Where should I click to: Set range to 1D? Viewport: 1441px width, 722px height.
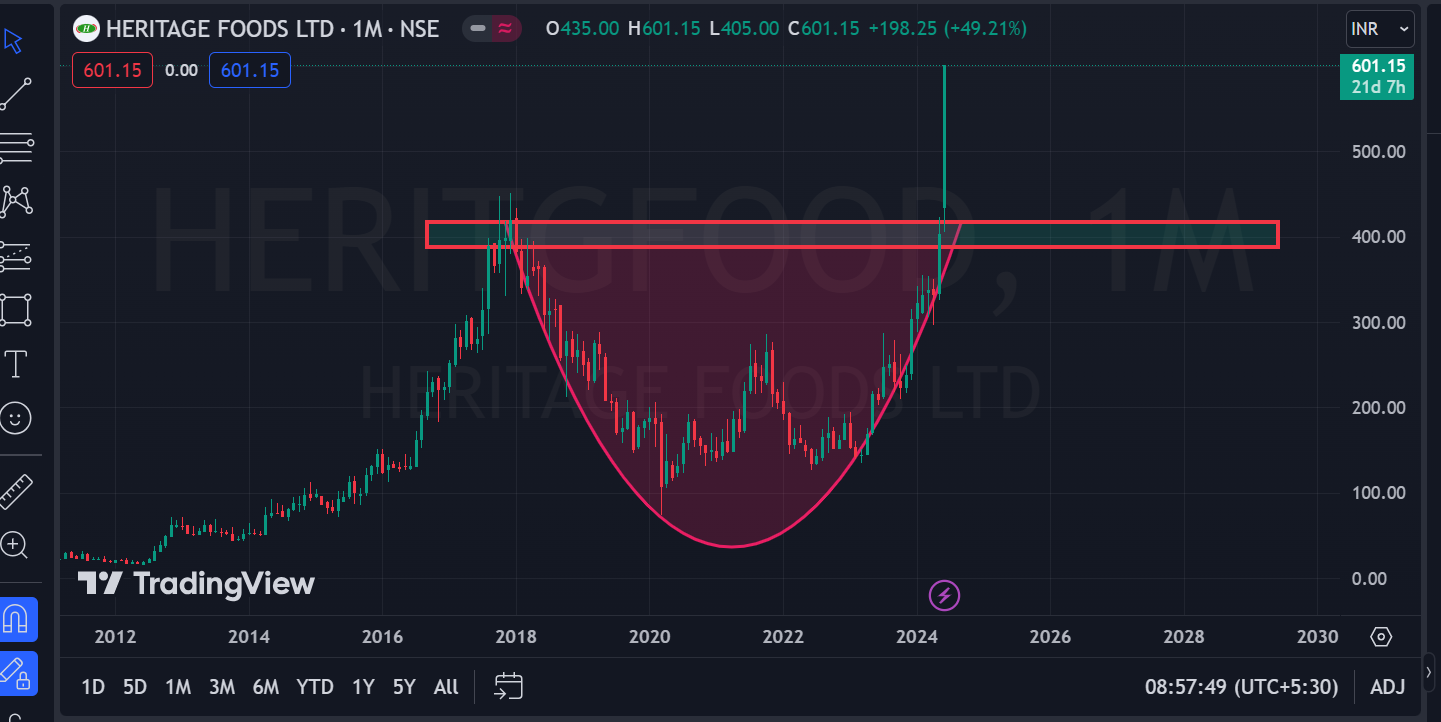tap(93, 687)
